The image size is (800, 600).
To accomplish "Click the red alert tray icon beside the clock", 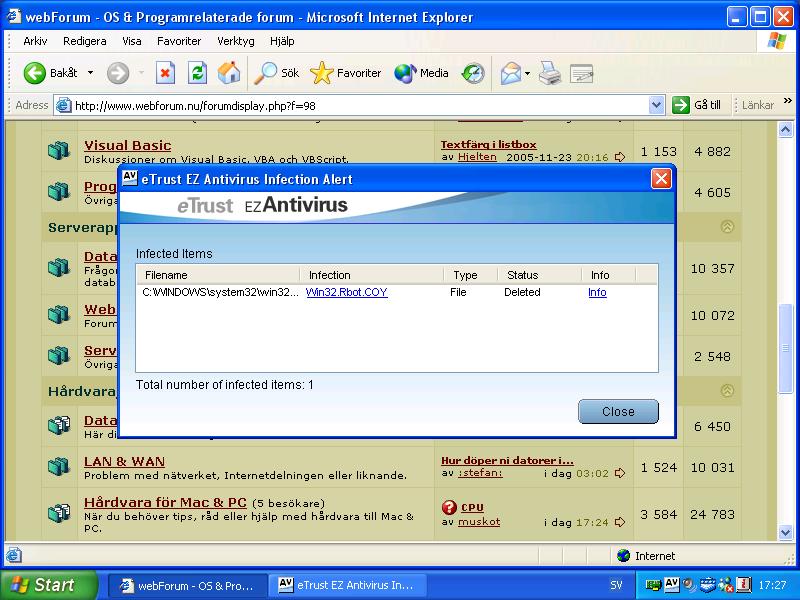I will (x=743, y=584).
